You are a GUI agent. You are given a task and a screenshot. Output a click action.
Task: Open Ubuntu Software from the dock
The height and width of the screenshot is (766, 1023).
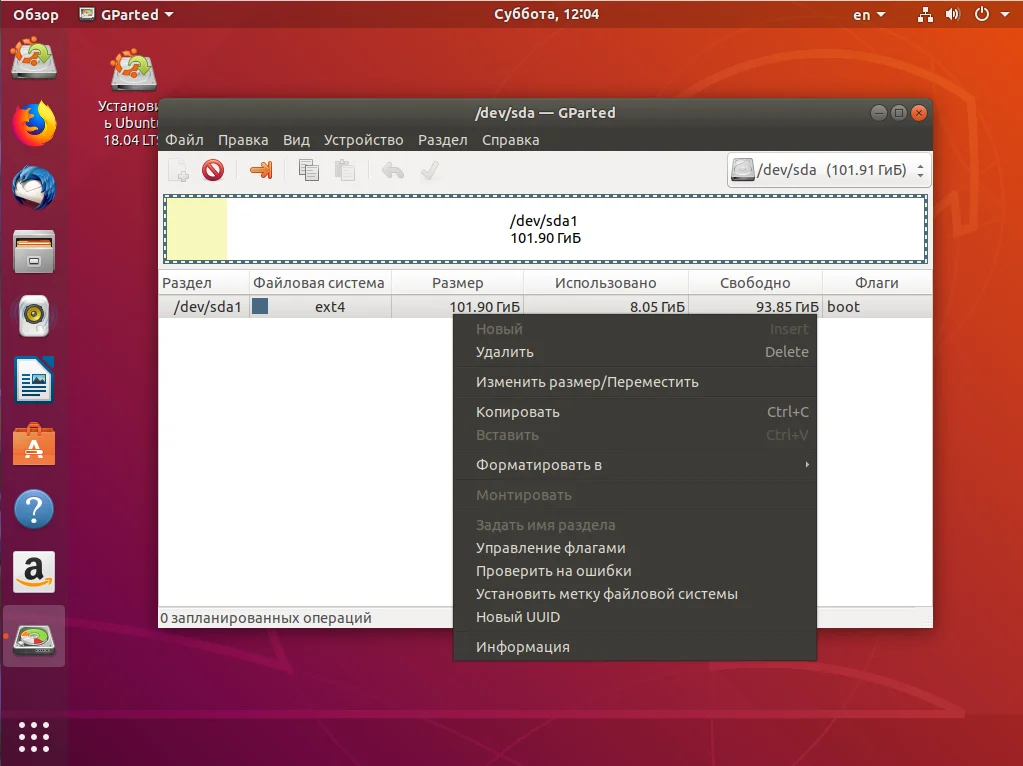click(x=34, y=446)
